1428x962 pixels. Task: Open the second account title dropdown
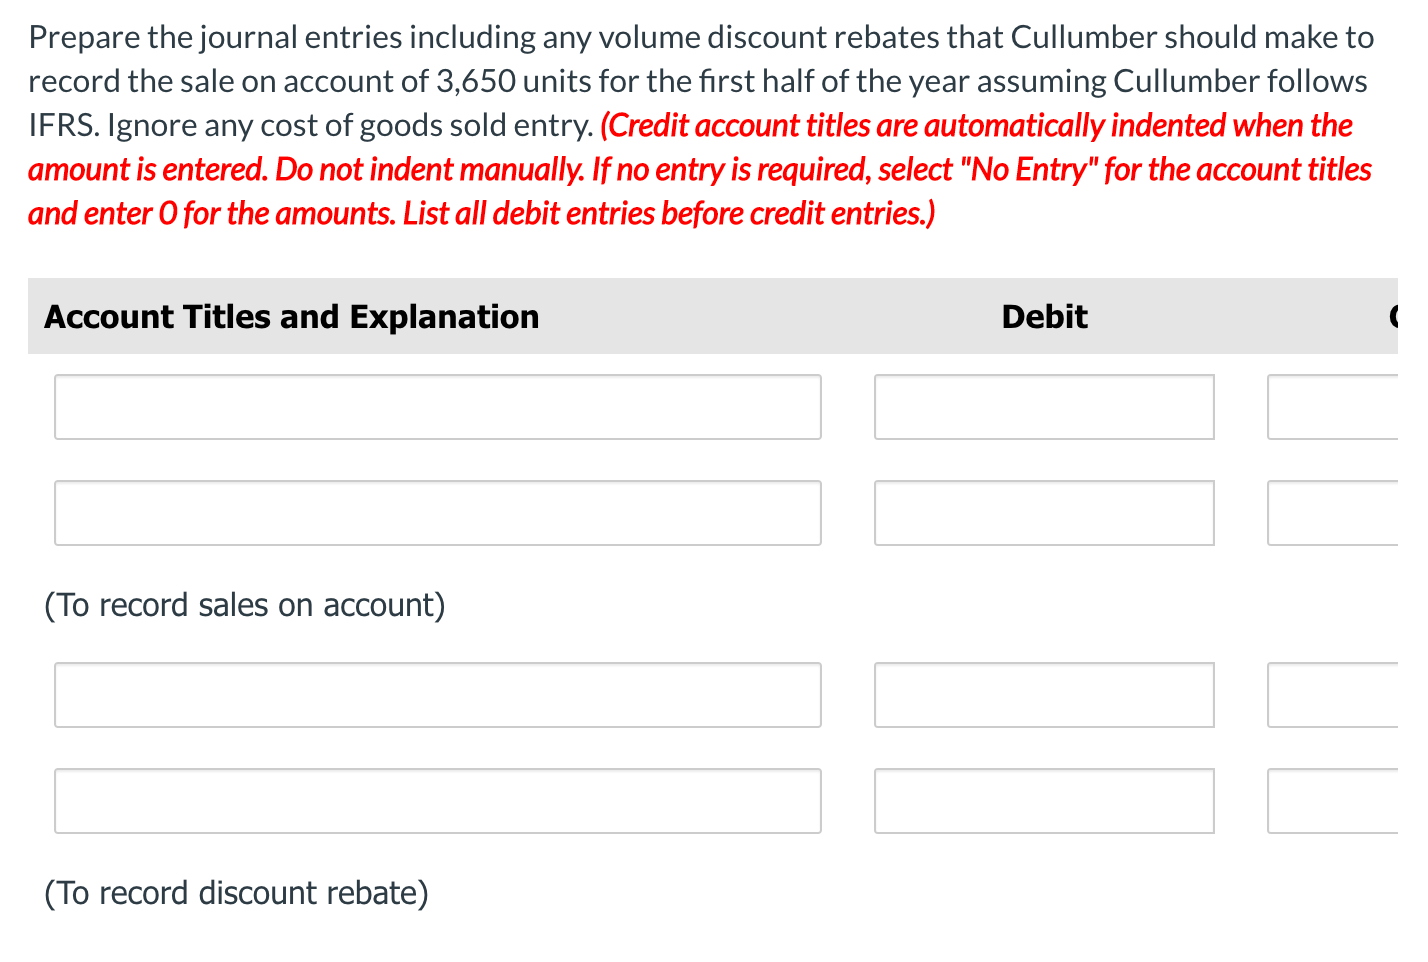click(437, 513)
